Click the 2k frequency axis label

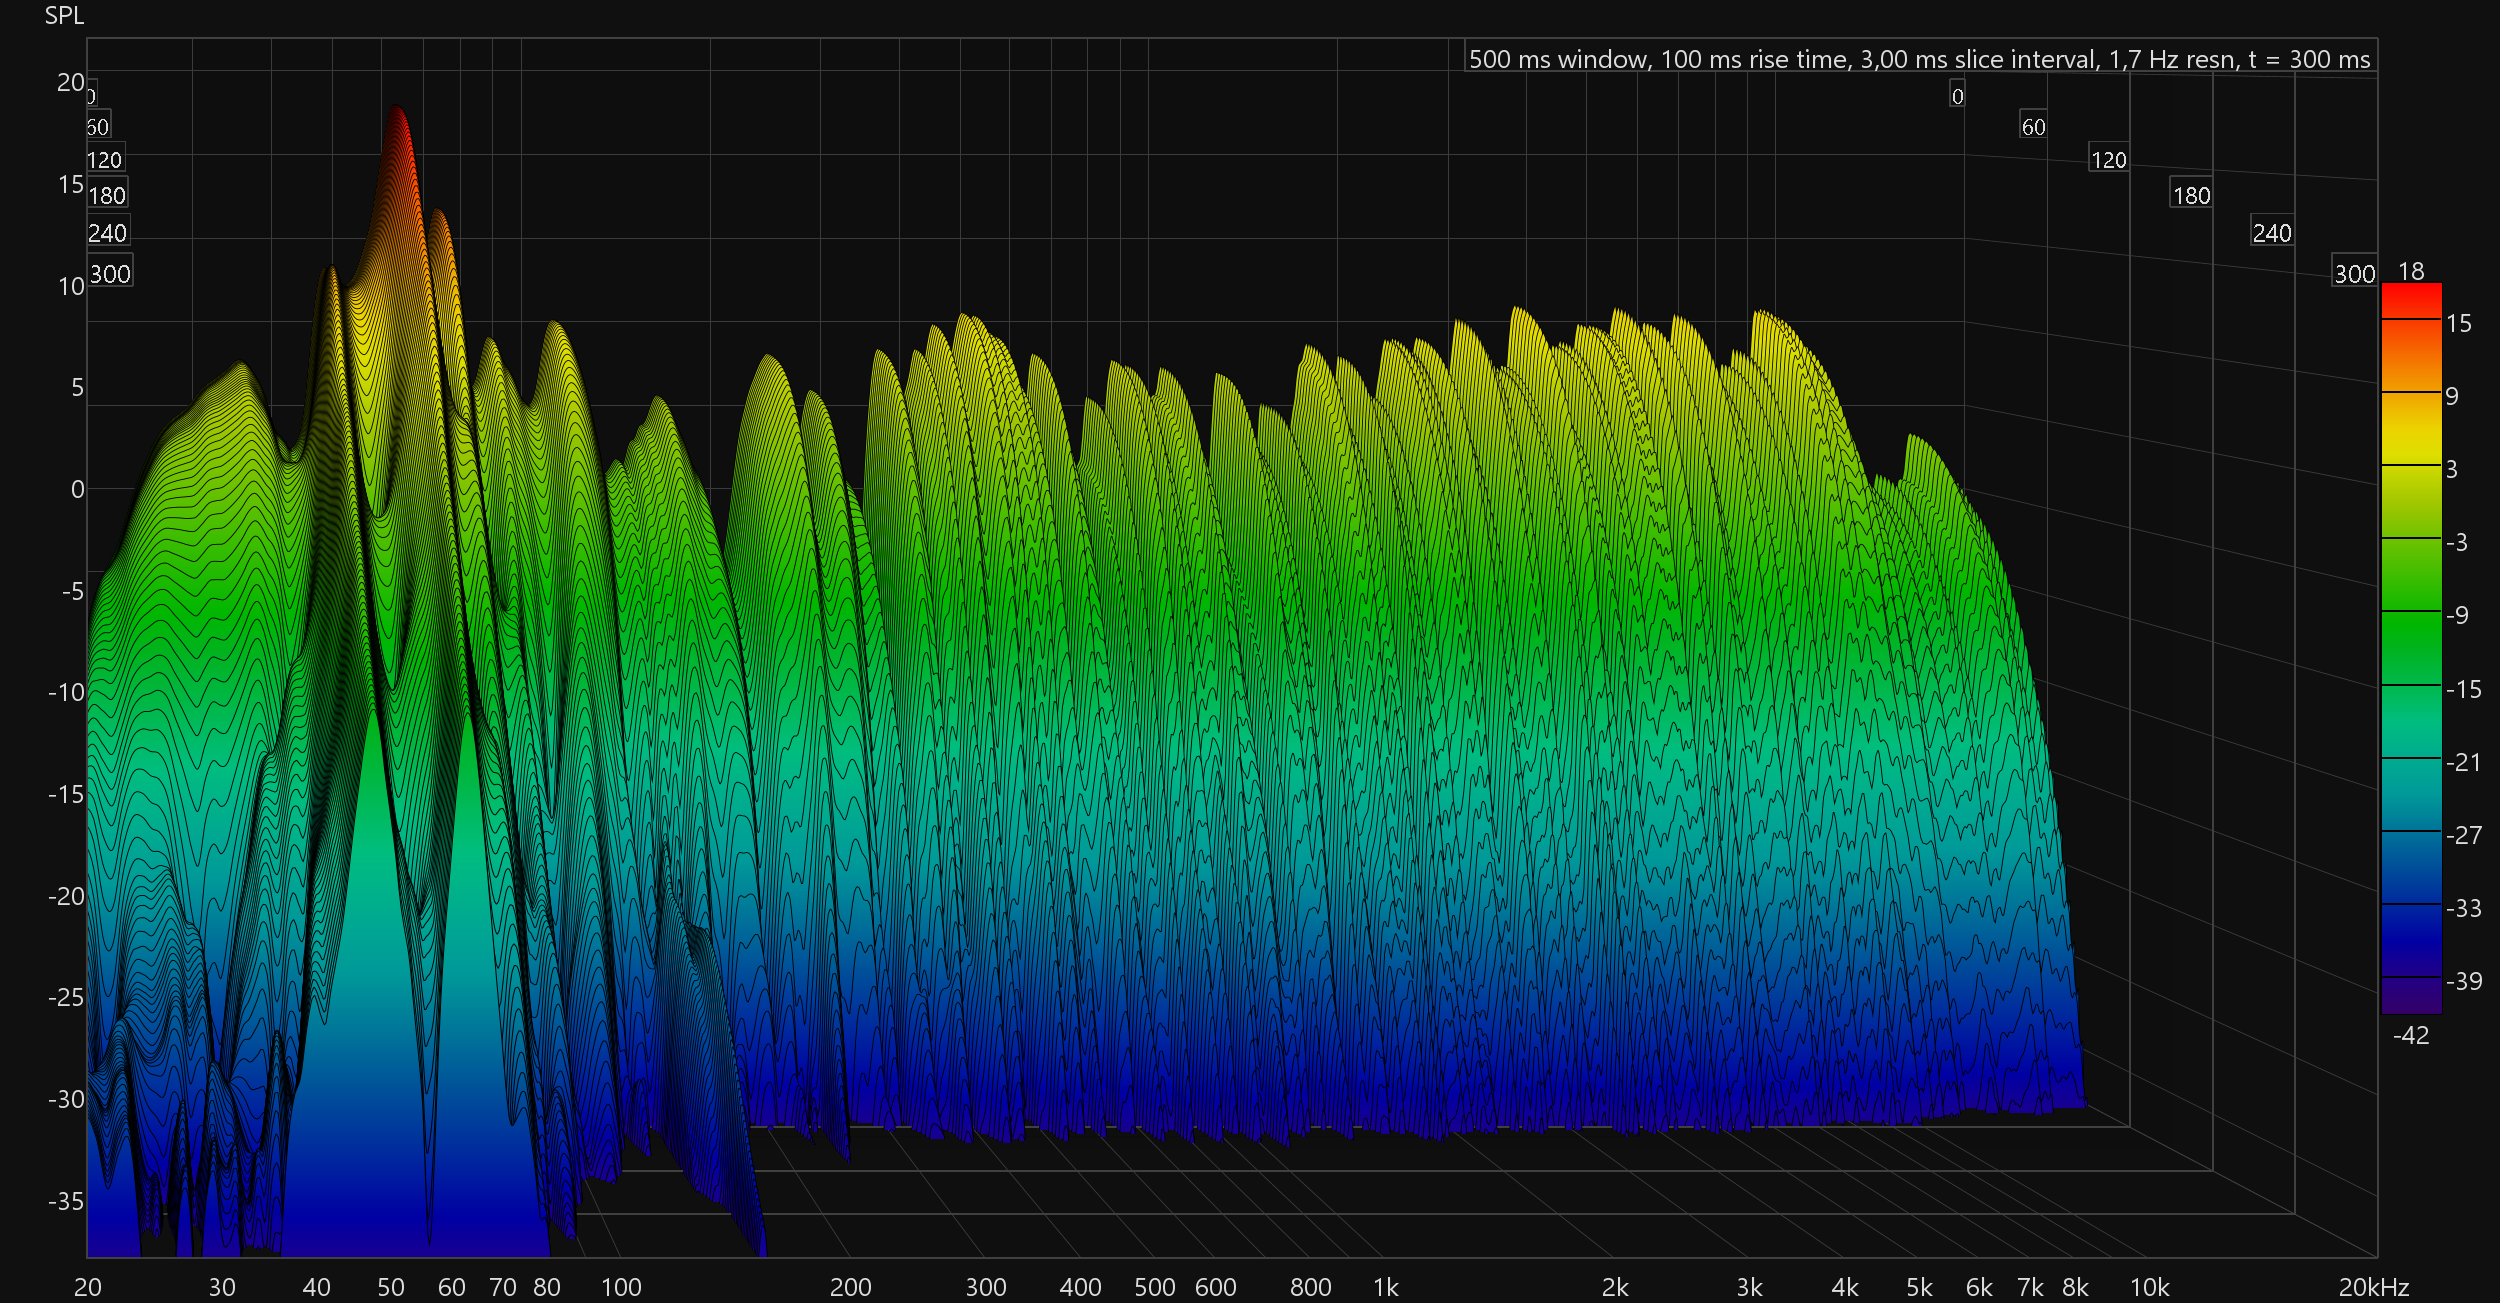(x=1616, y=1287)
